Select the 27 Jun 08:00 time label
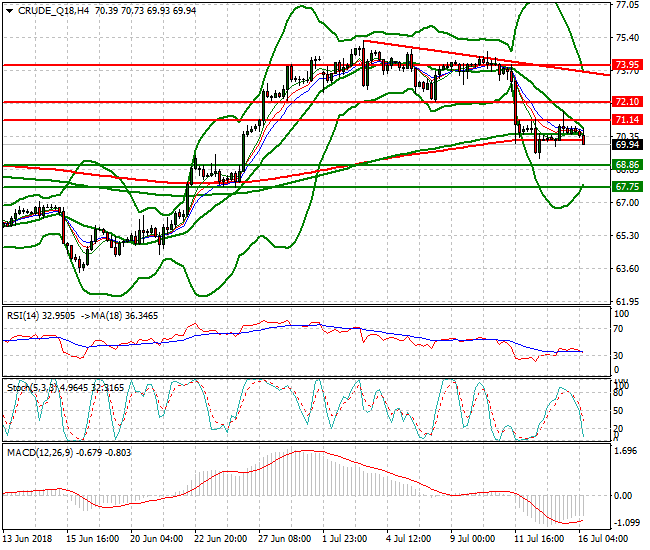The width and height of the screenshot is (650, 550). 284,539
